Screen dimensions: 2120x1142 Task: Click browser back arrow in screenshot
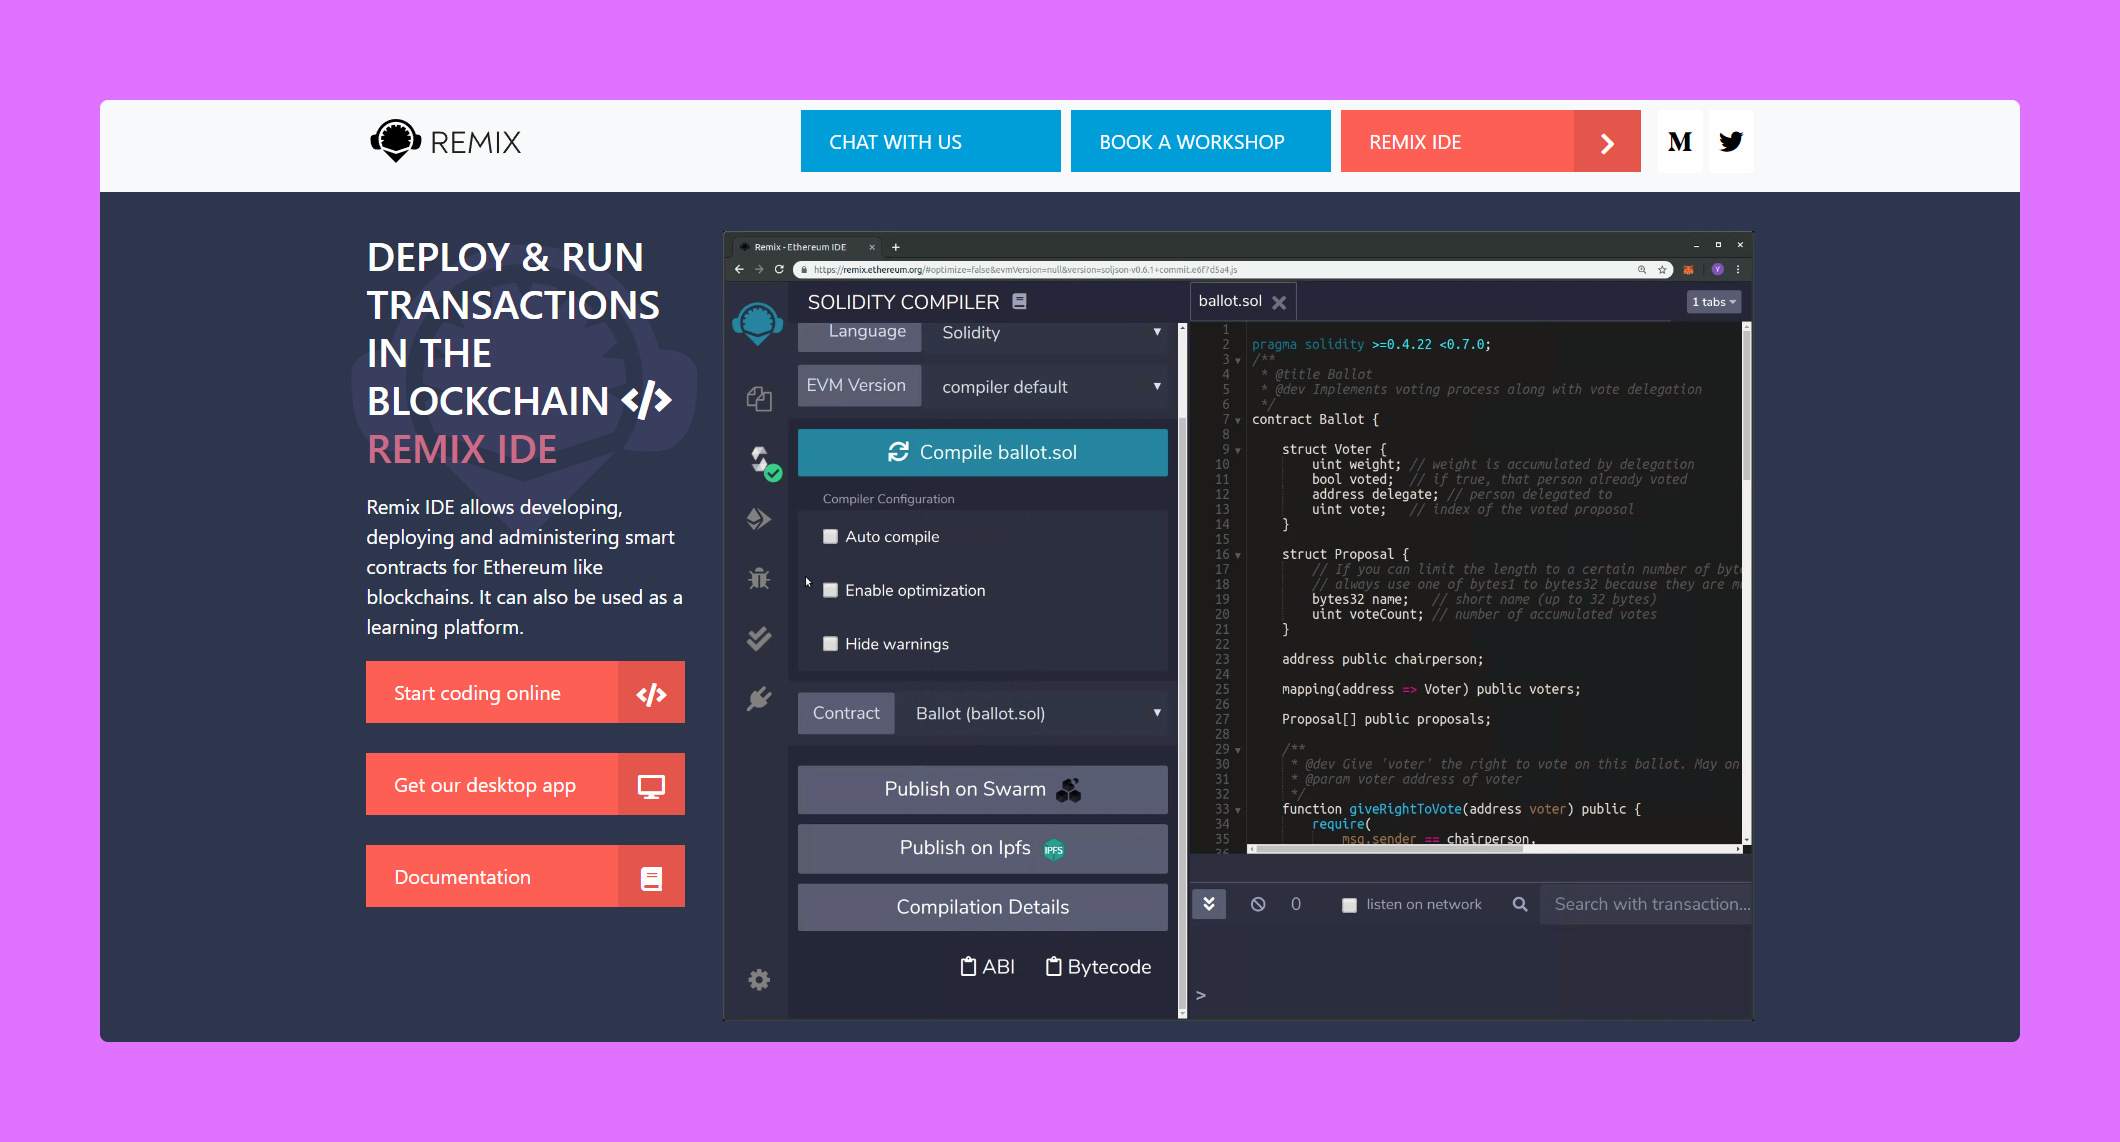coord(739,269)
